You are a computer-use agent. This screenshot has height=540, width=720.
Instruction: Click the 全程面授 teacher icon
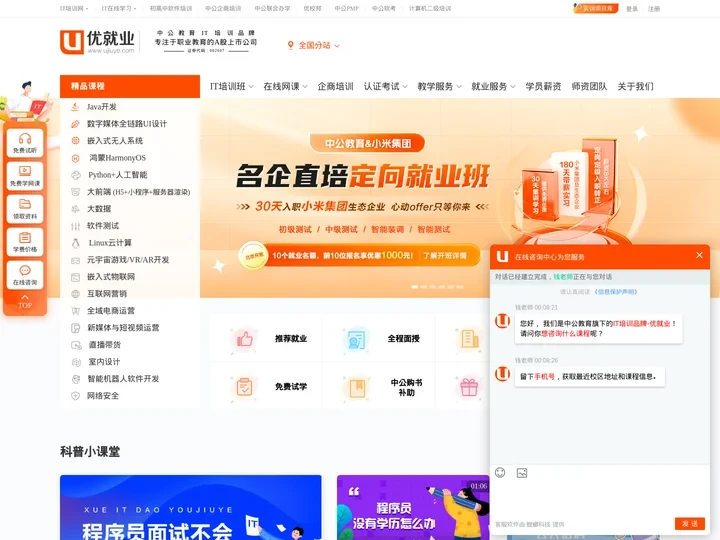(356, 339)
